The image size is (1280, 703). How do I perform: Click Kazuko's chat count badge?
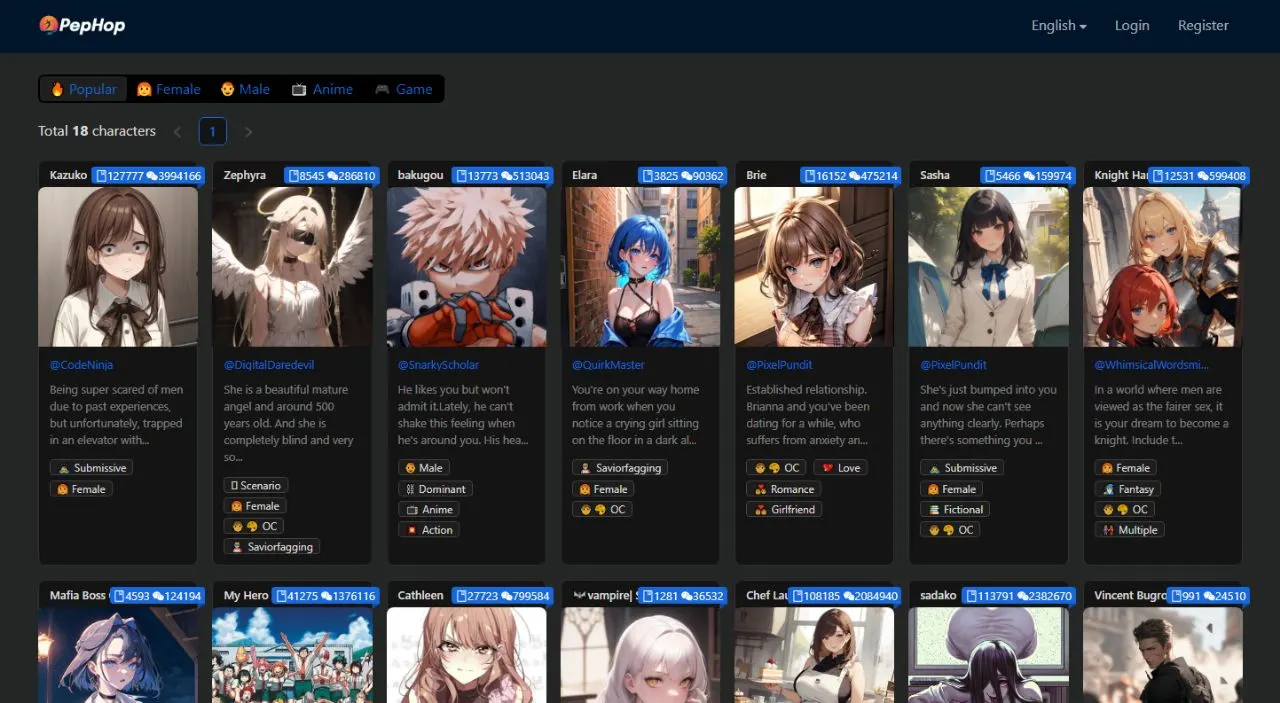175,176
